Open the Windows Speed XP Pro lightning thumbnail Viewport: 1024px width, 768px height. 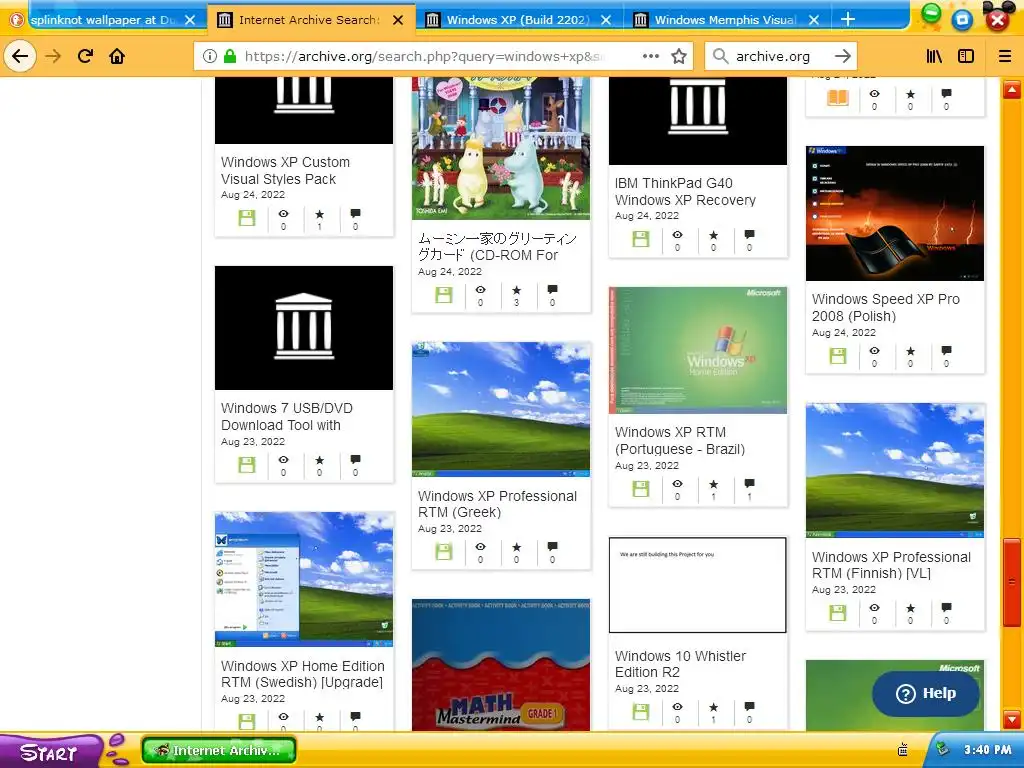click(895, 214)
